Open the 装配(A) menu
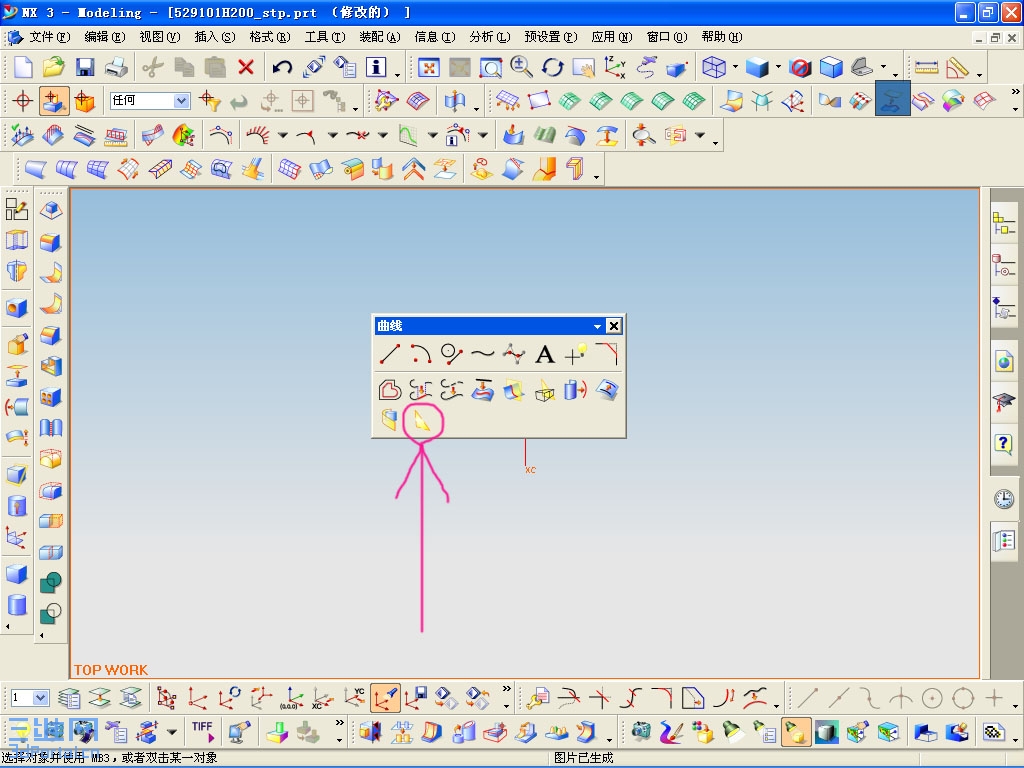Screen dimensions: 1024x768 tap(379, 37)
